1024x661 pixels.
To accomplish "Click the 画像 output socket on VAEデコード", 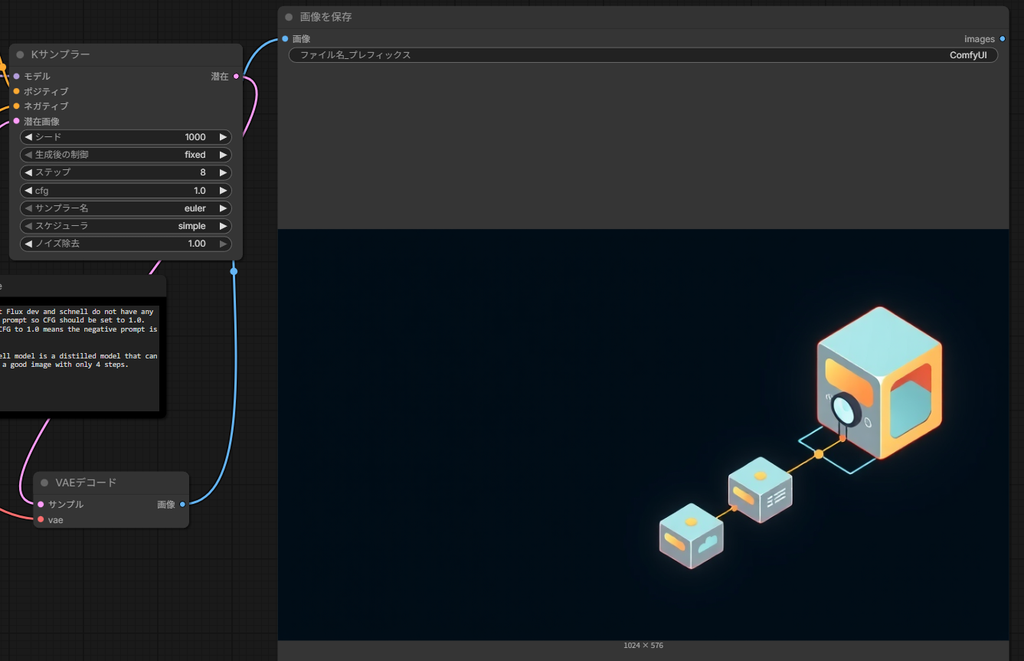I will [x=182, y=504].
